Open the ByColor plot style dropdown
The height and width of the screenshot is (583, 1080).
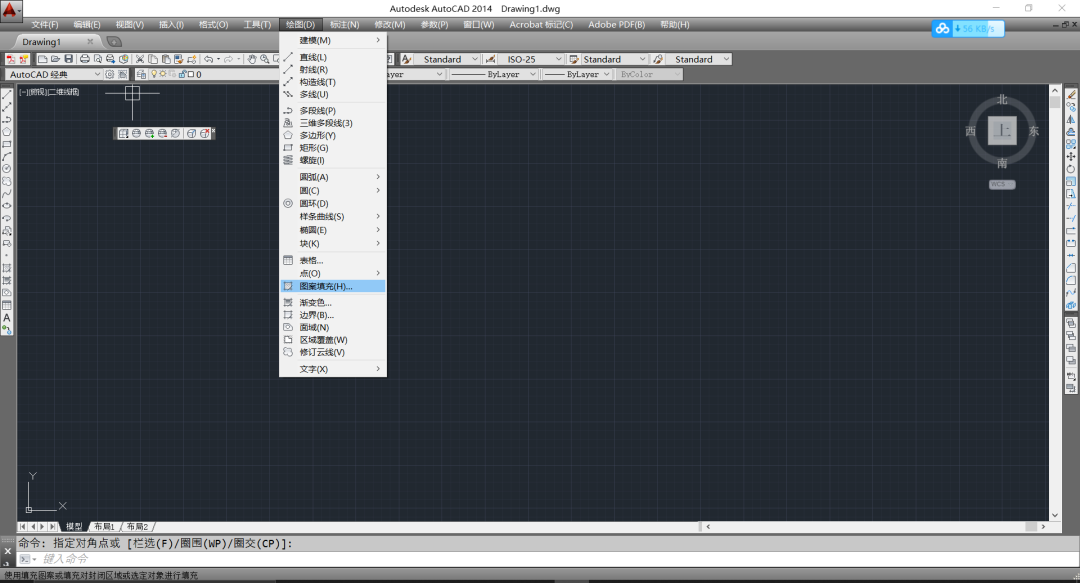pos(649,74)
